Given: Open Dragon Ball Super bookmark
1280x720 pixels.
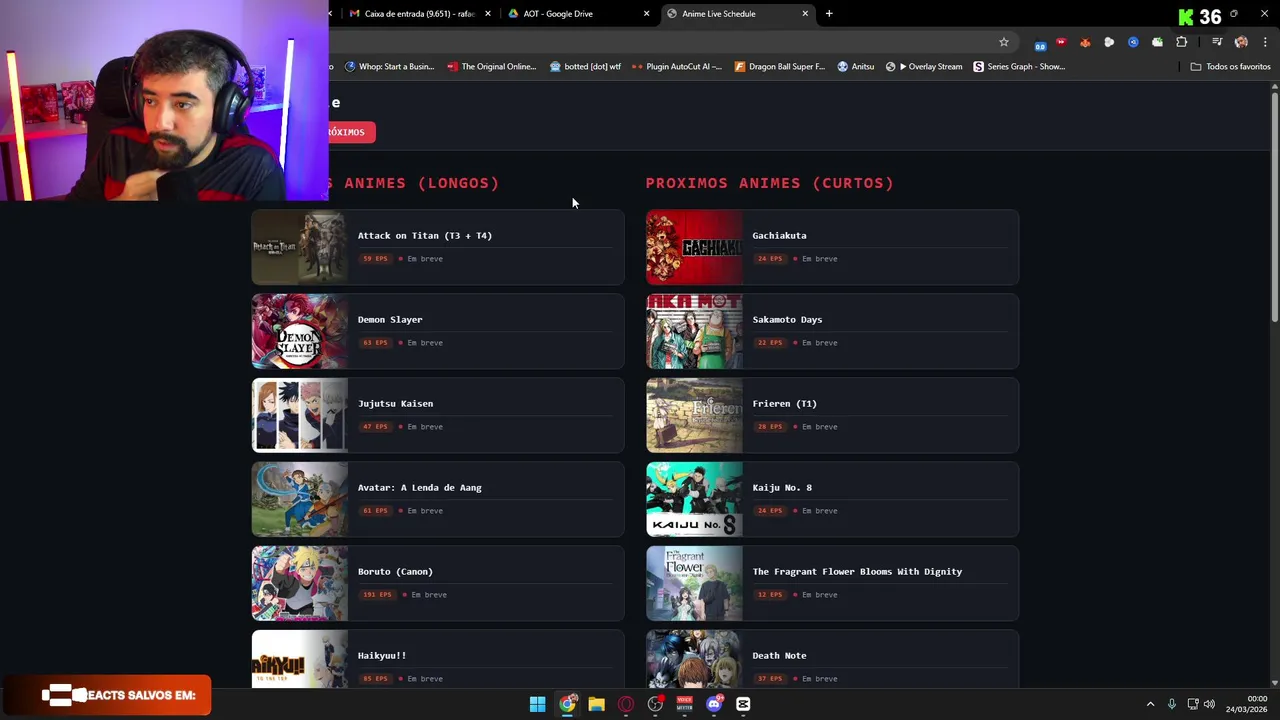Looking at the screenshot, I should click(x=780, y=67).
